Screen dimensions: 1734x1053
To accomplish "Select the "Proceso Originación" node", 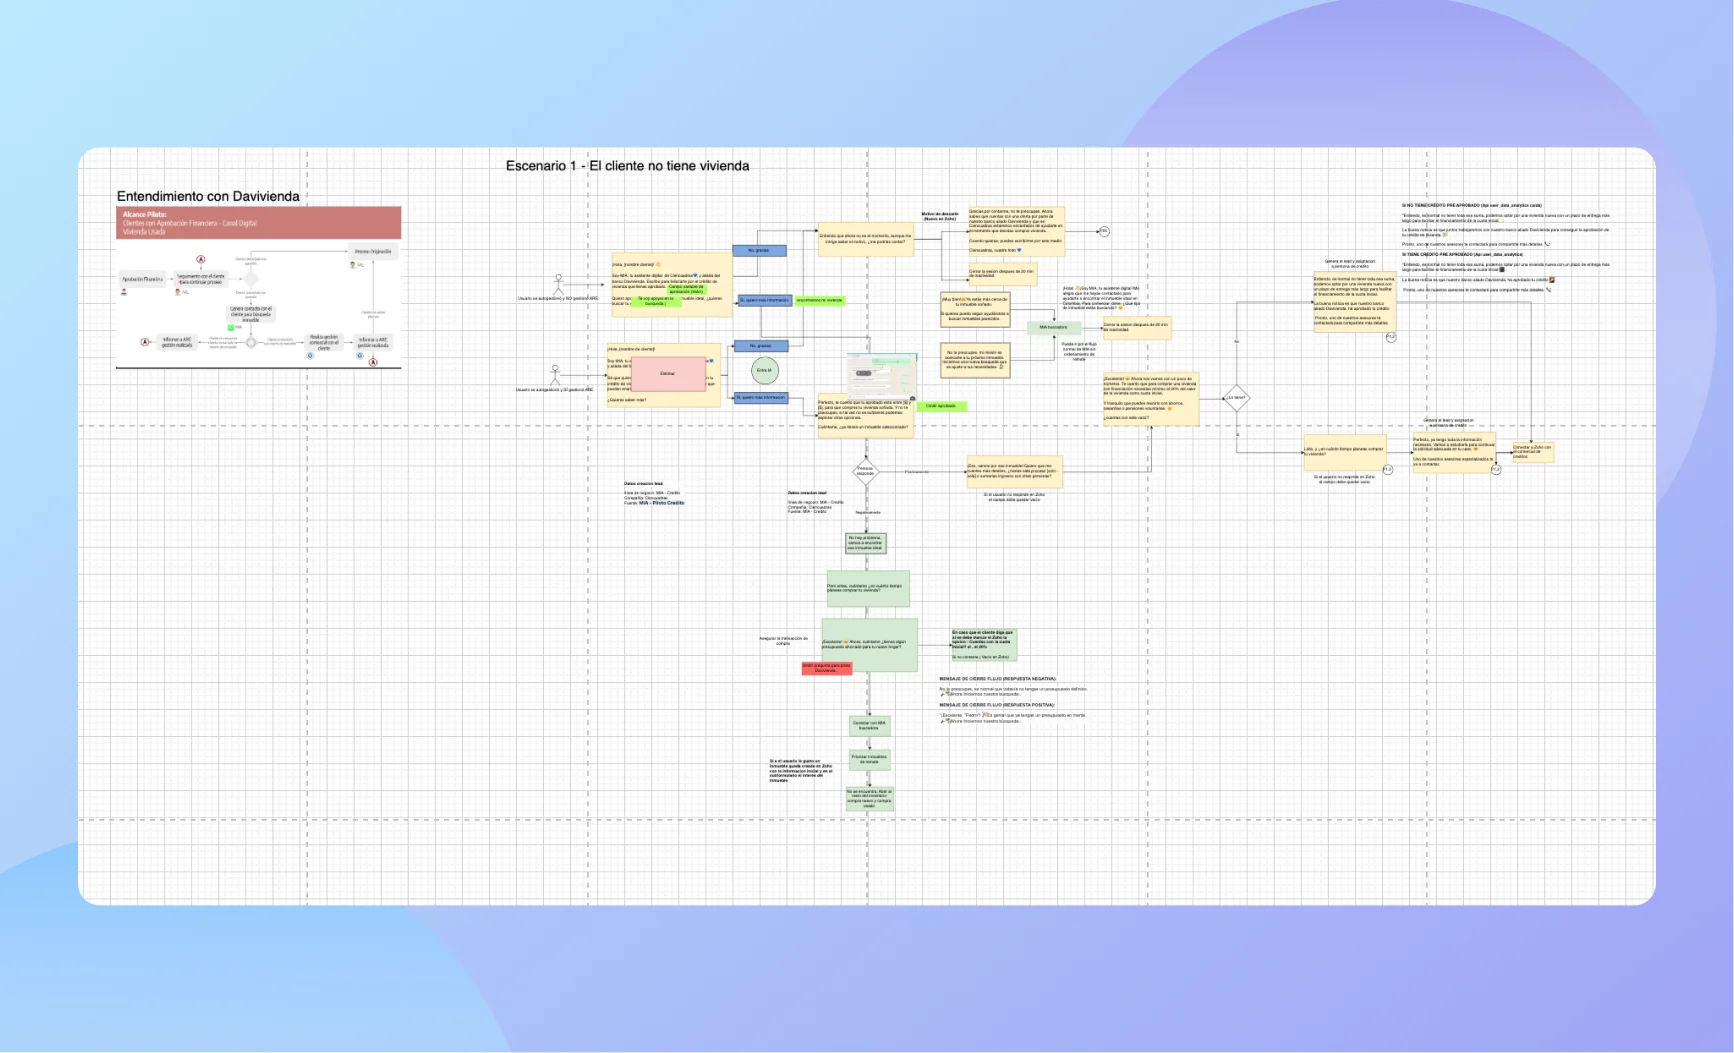I will (373, 252).
